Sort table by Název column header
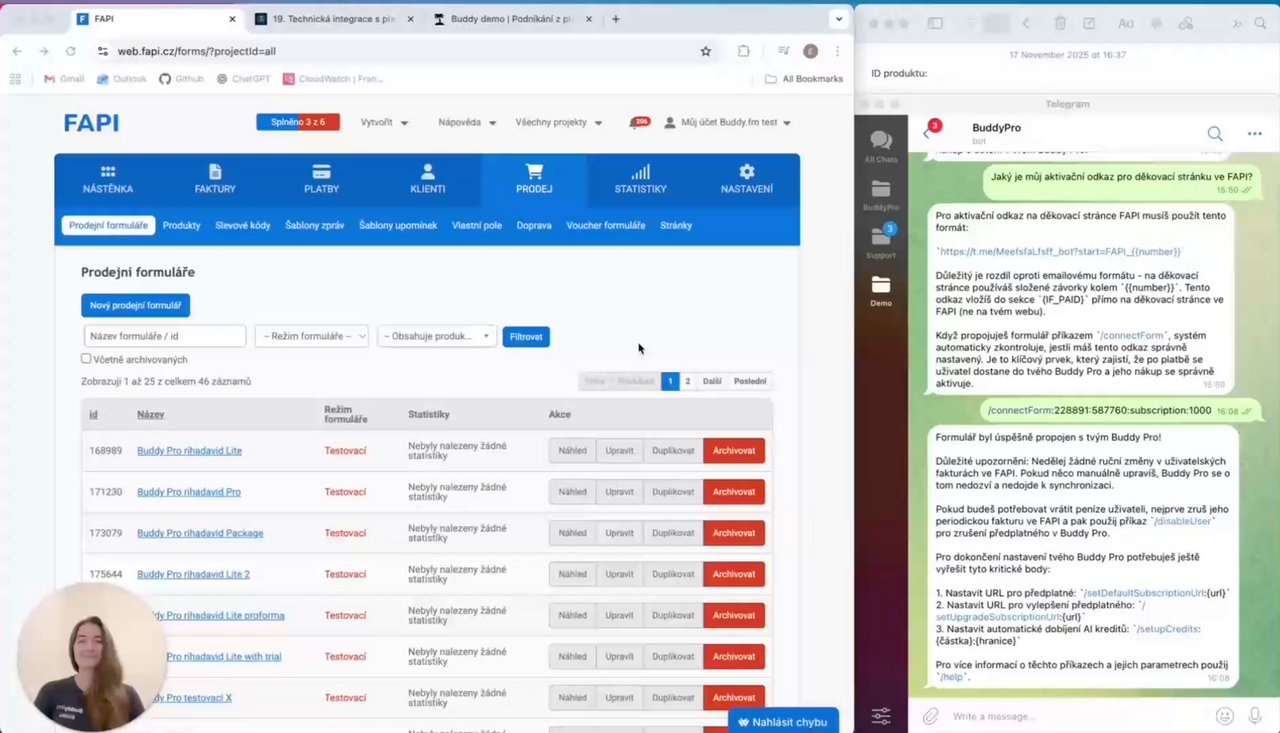This screenshot has height=733, width=1280. 151,414
